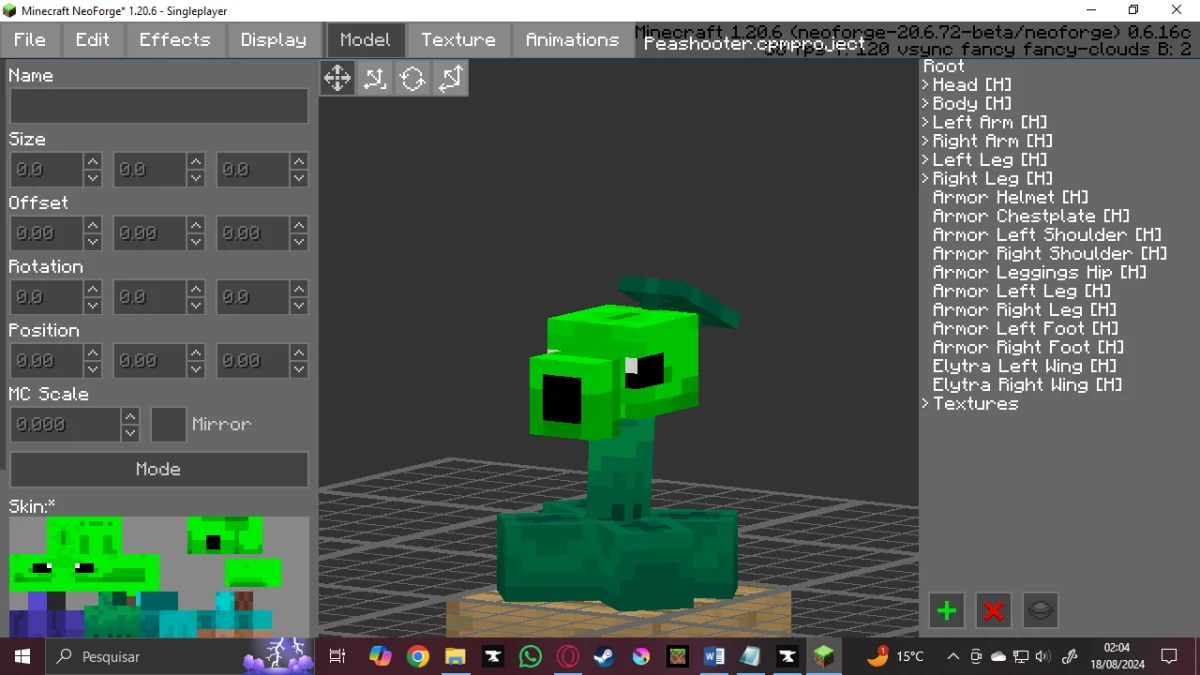Click the red X delete-element button
The width and height of the screenshot is (1200, 675).
point(993,610)
